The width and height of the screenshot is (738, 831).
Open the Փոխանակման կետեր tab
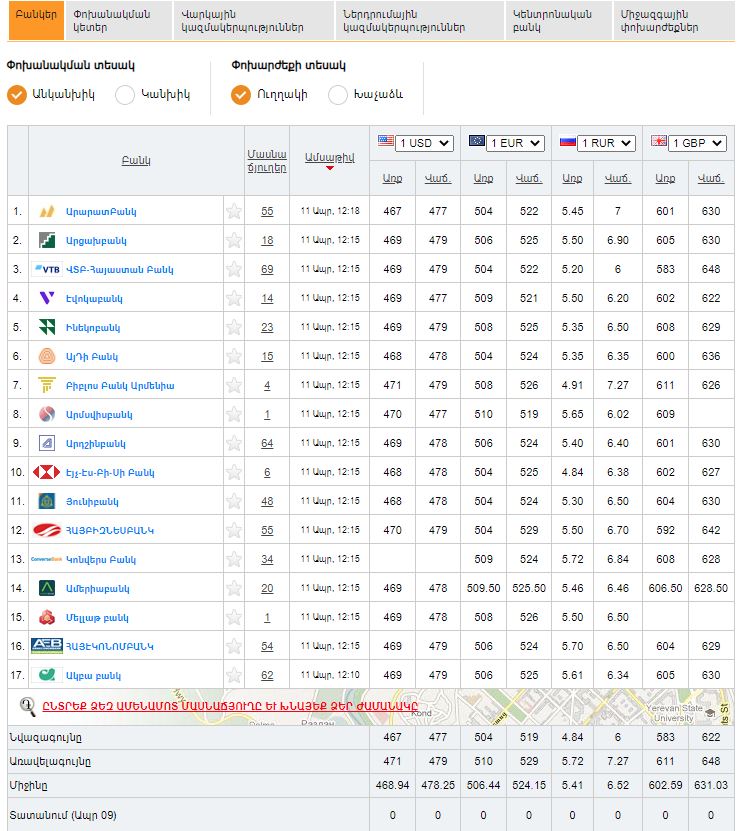point(119,20)
